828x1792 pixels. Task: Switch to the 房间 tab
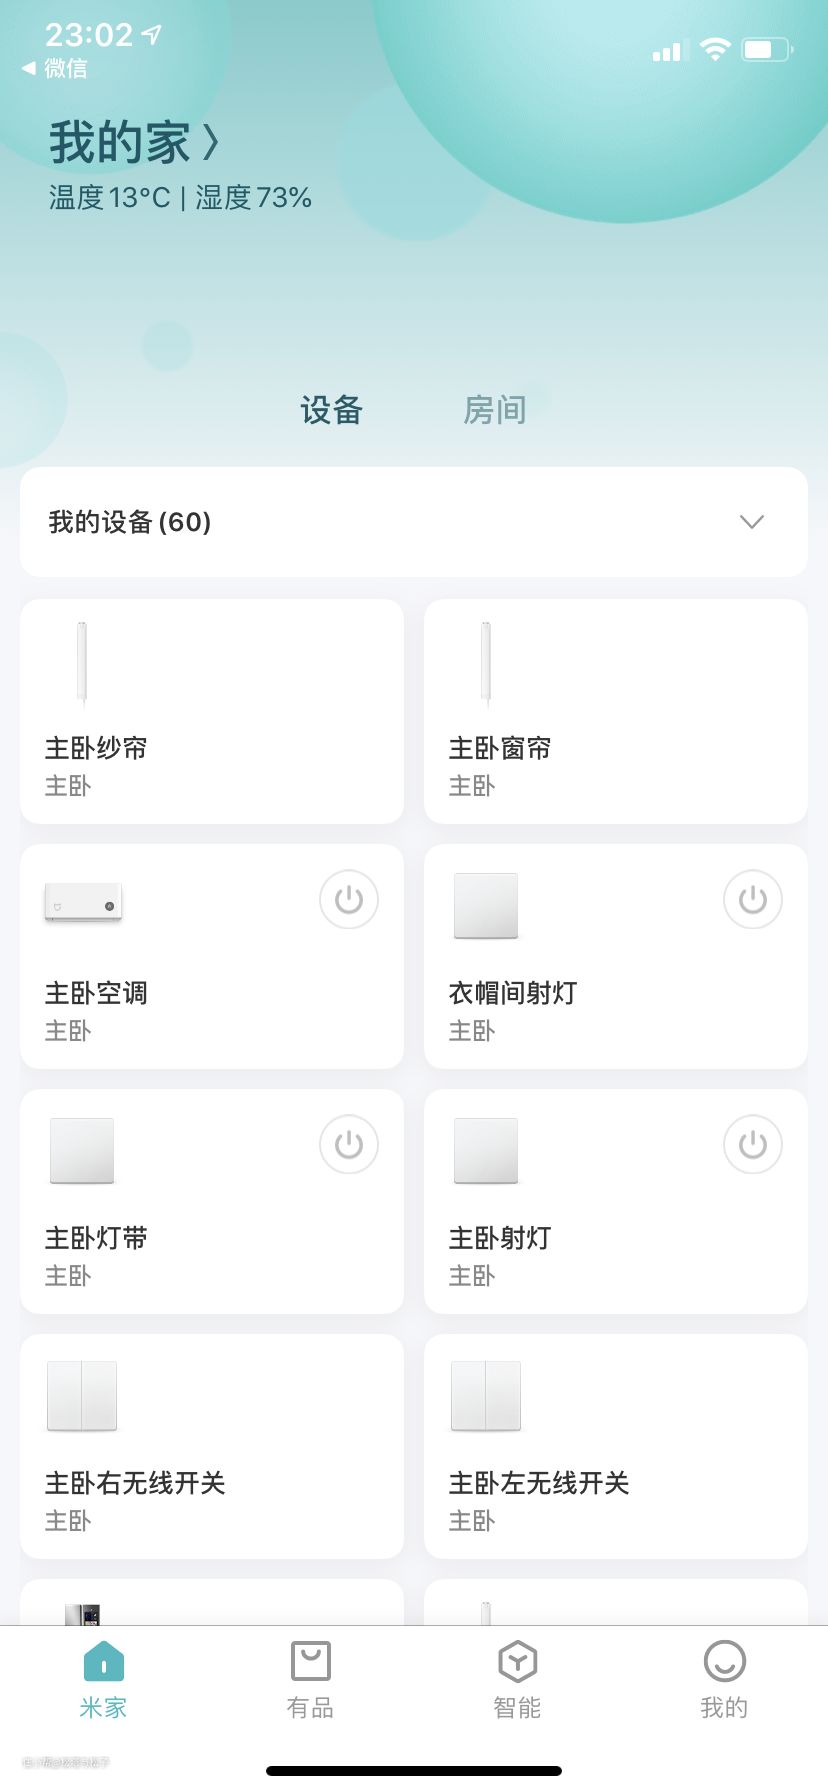[x=494, y=410]
